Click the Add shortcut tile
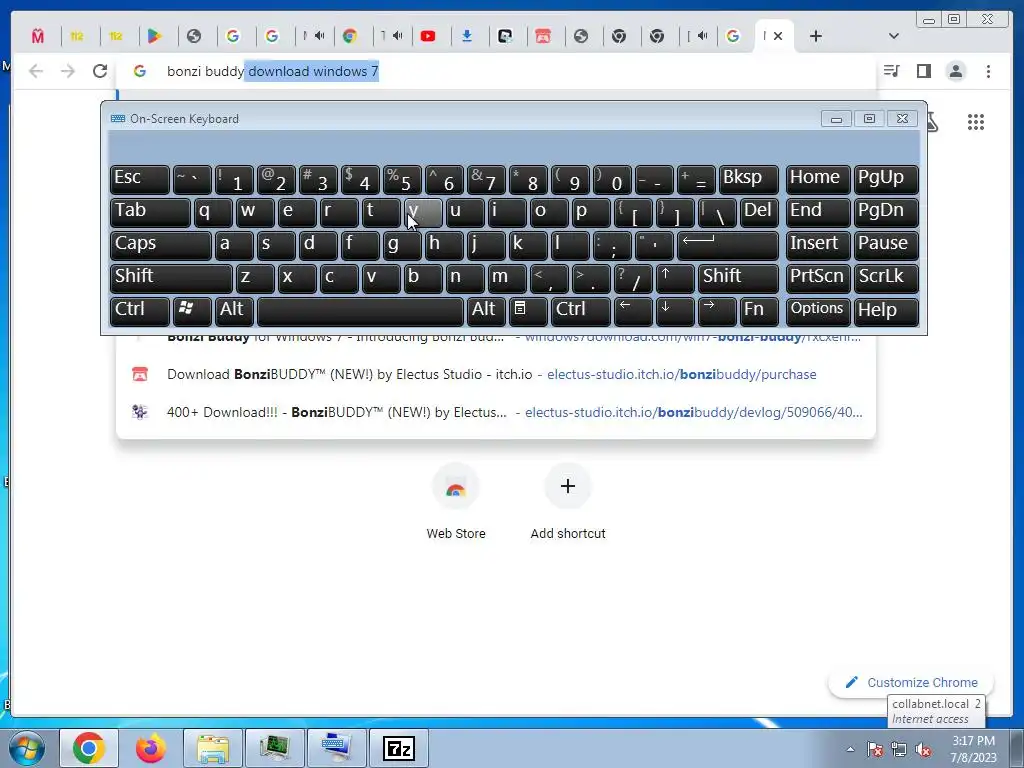This screenshot has height=768, width=1024. pyautogui.click(x=568, y=502)
